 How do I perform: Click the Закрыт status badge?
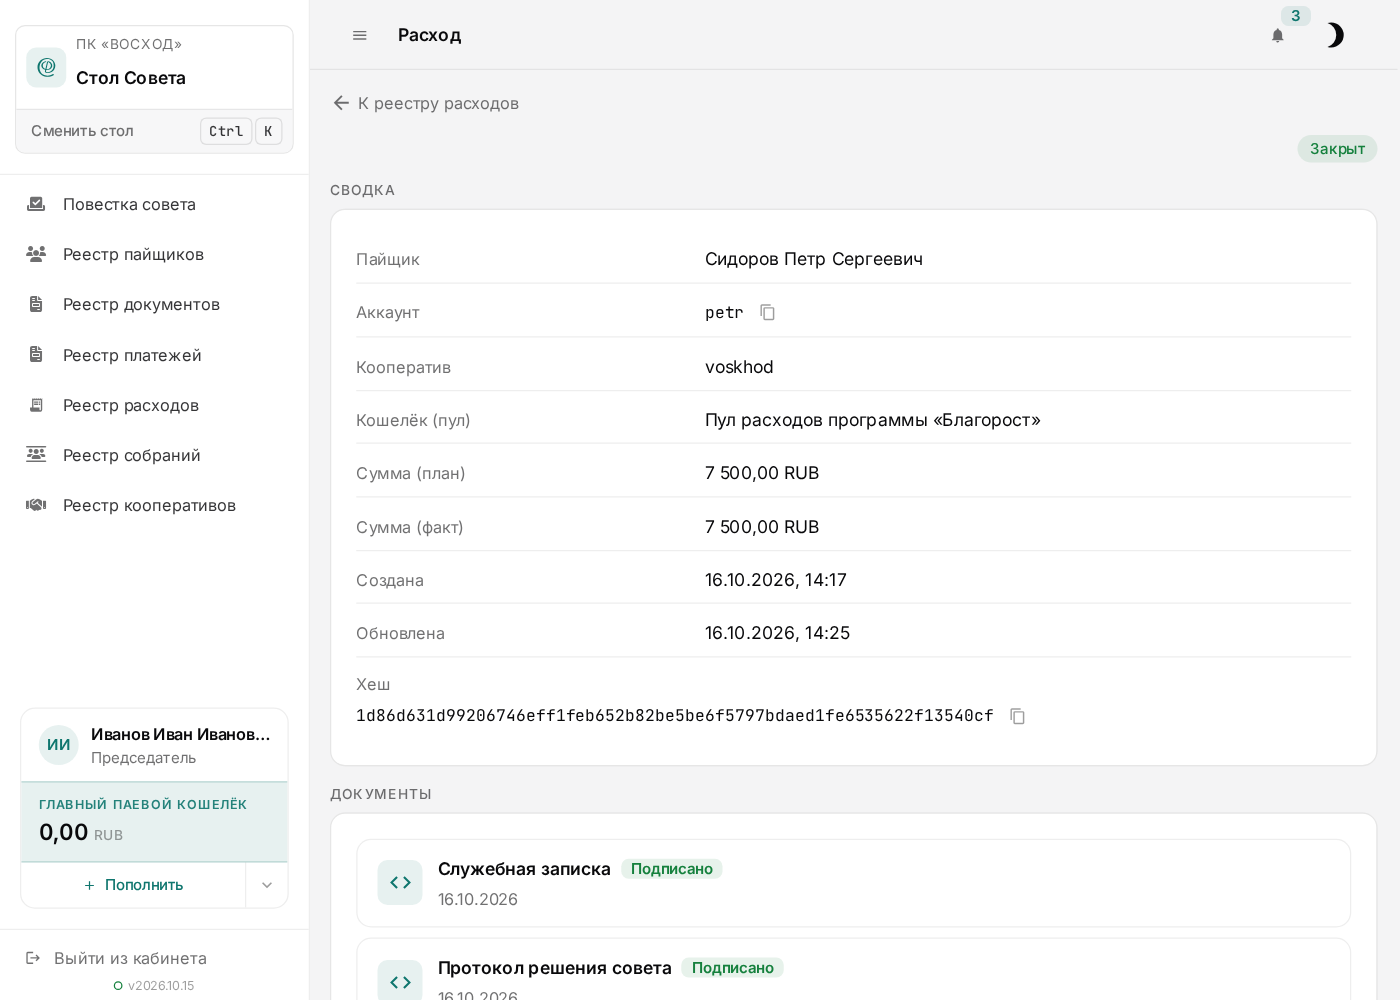[x=1337, y=149]
